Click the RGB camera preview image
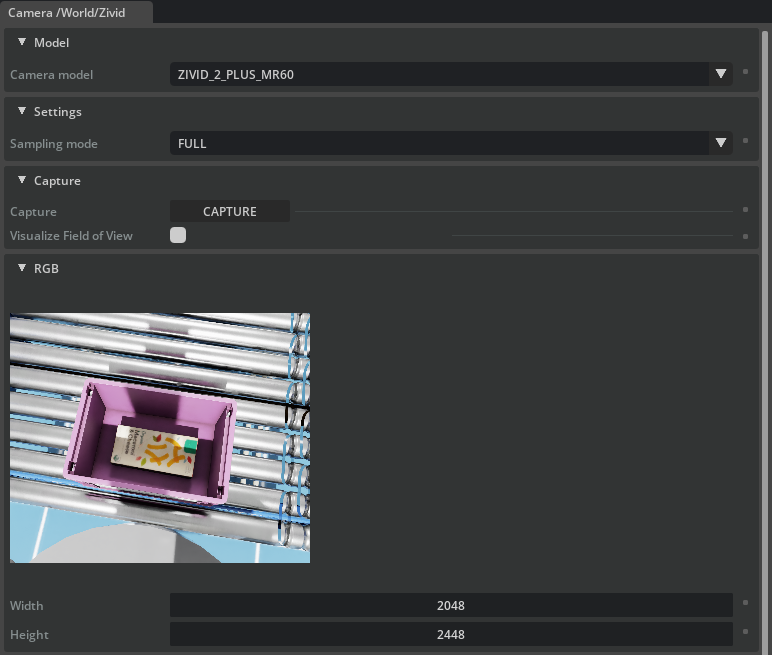772x655 pixels. [160, 438]
